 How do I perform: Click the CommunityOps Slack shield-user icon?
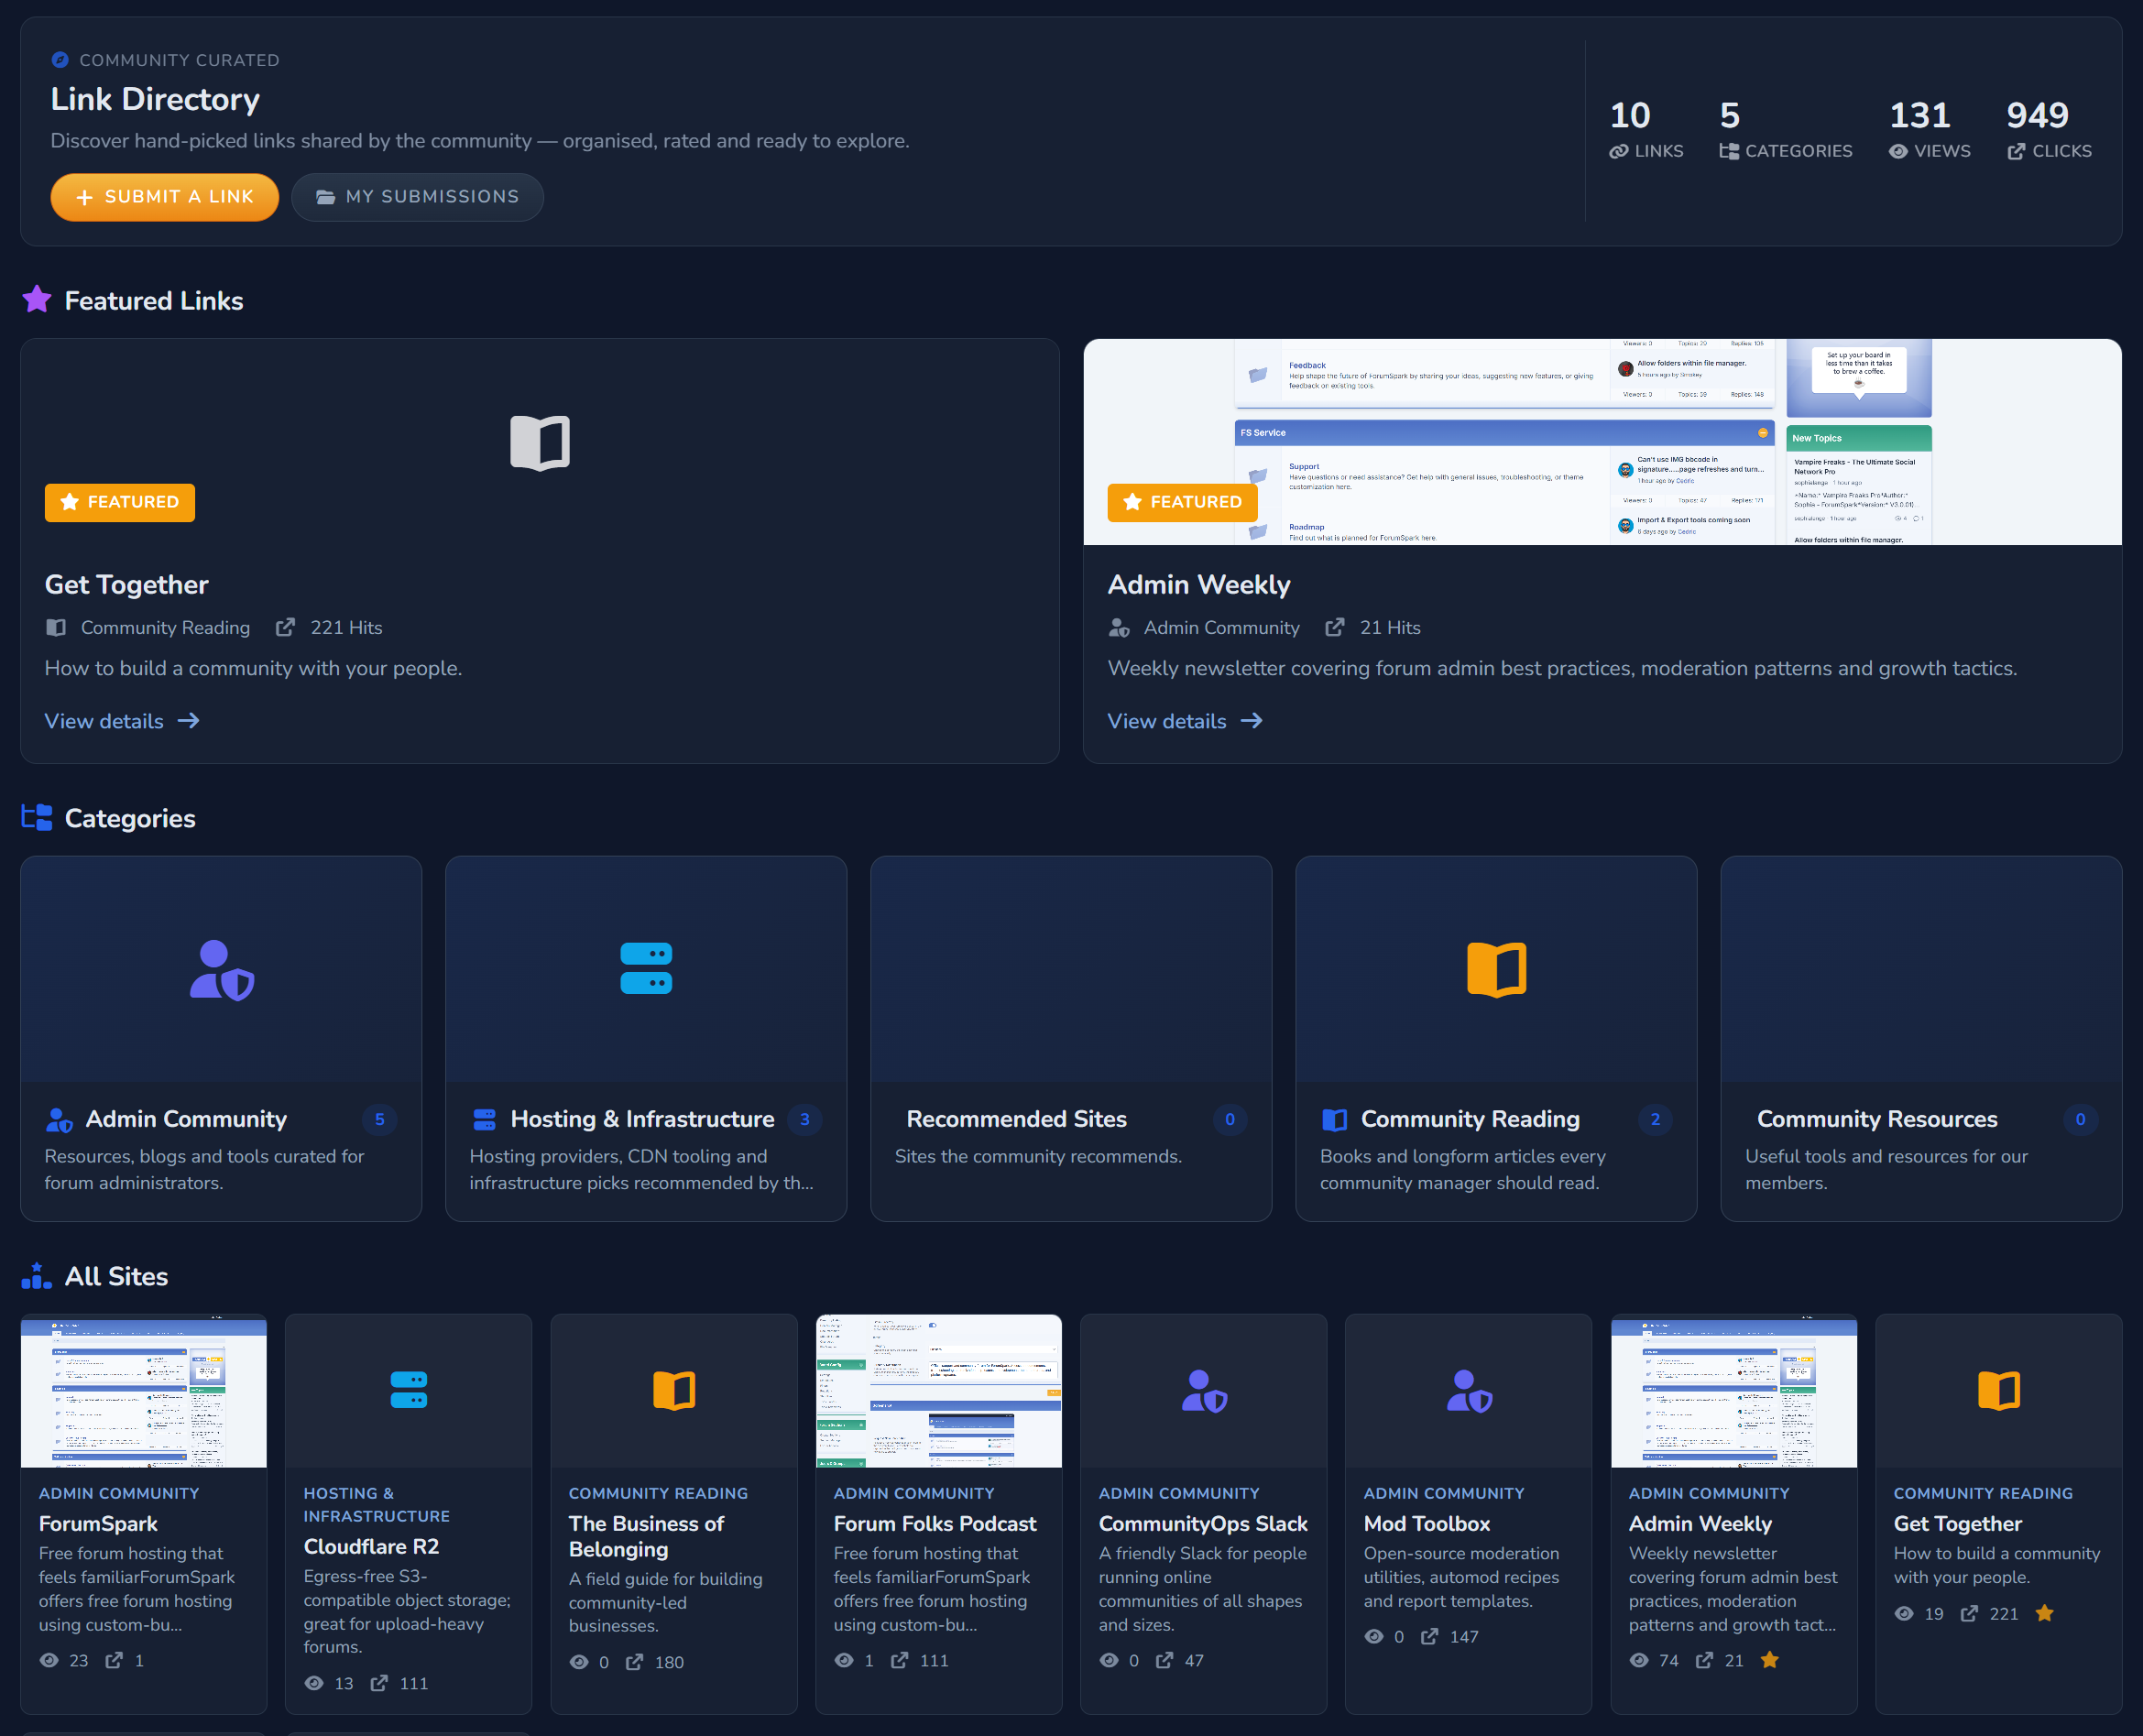(1204, 1391)
